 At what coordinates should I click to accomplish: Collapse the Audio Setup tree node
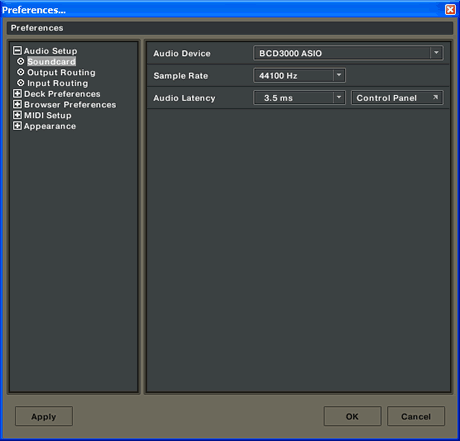17,51
